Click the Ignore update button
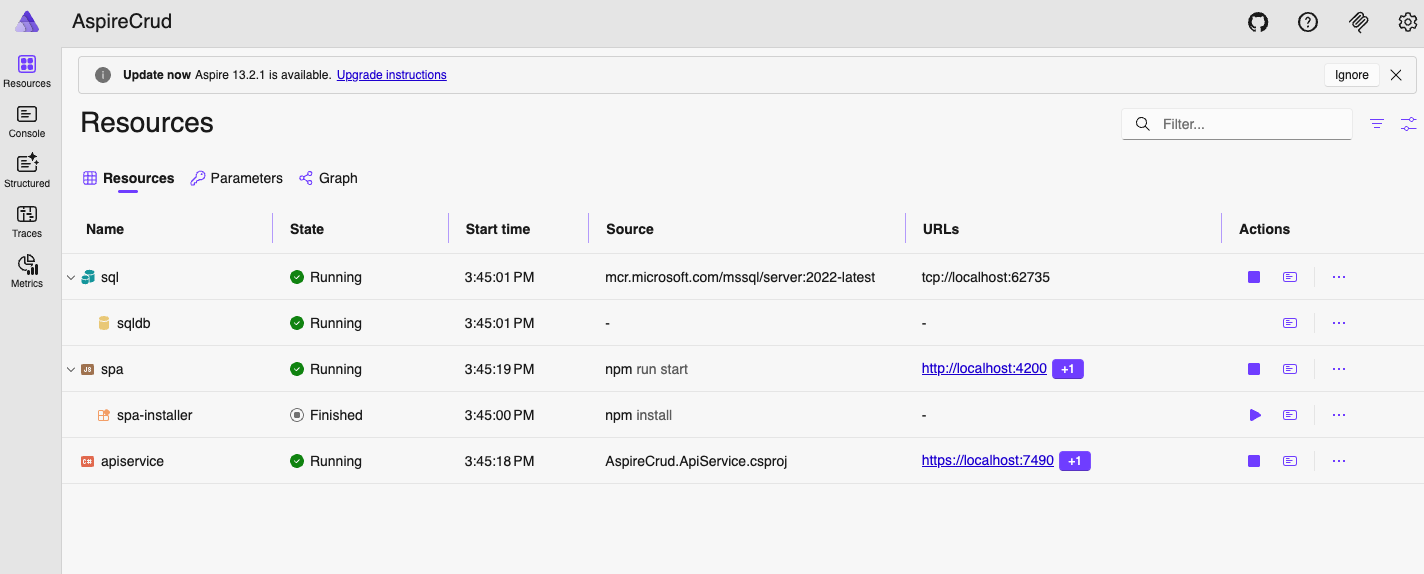Image resolution: width=1424 pixels, height=574 pixels. click(1351, 75)
